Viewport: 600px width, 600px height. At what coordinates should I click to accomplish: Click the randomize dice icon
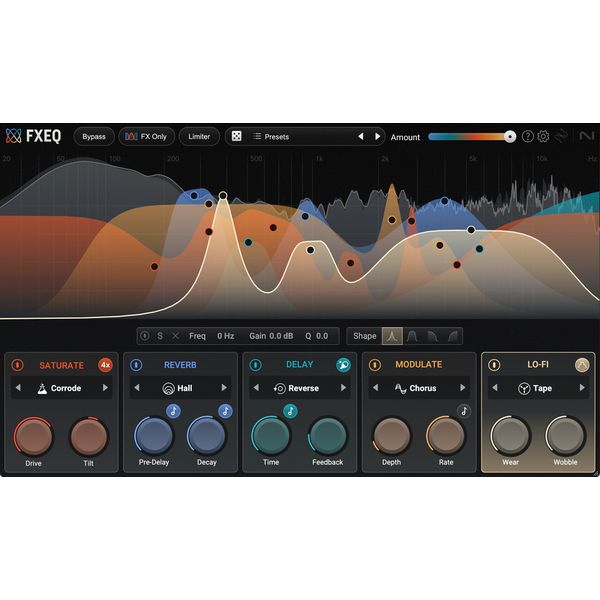(x=237, y=136)
